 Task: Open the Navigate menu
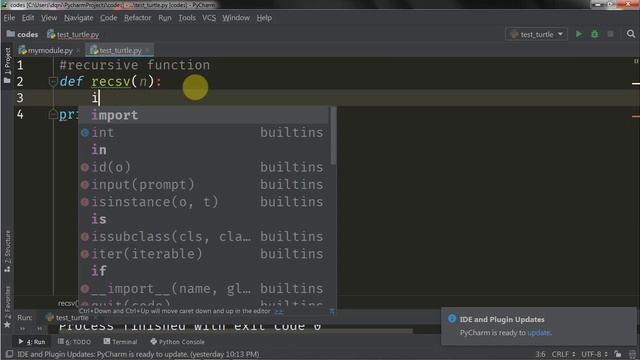[x=78, y=18]
